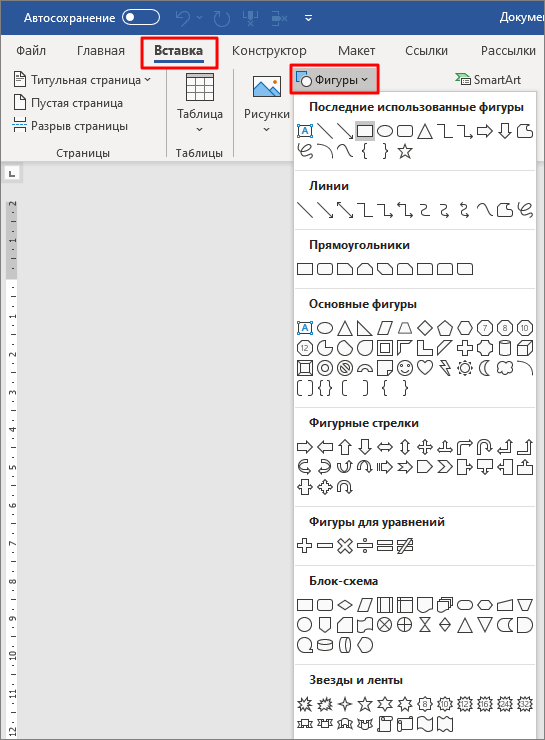Choose the plus sign in equation shapes
Image resolution: width=545 pixels, height=740 pixels.
[x=305, y=546]
